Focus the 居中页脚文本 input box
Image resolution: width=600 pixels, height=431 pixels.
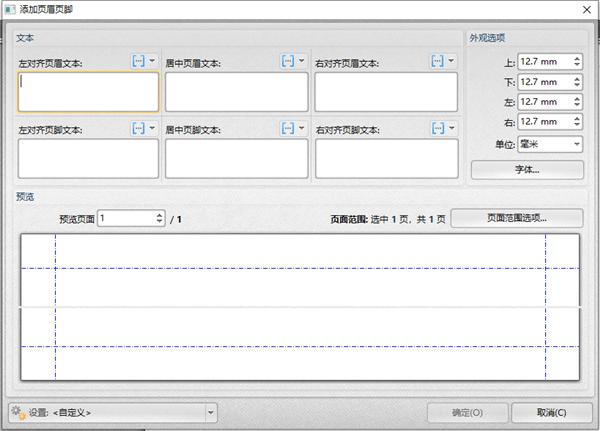click(236, 158)
